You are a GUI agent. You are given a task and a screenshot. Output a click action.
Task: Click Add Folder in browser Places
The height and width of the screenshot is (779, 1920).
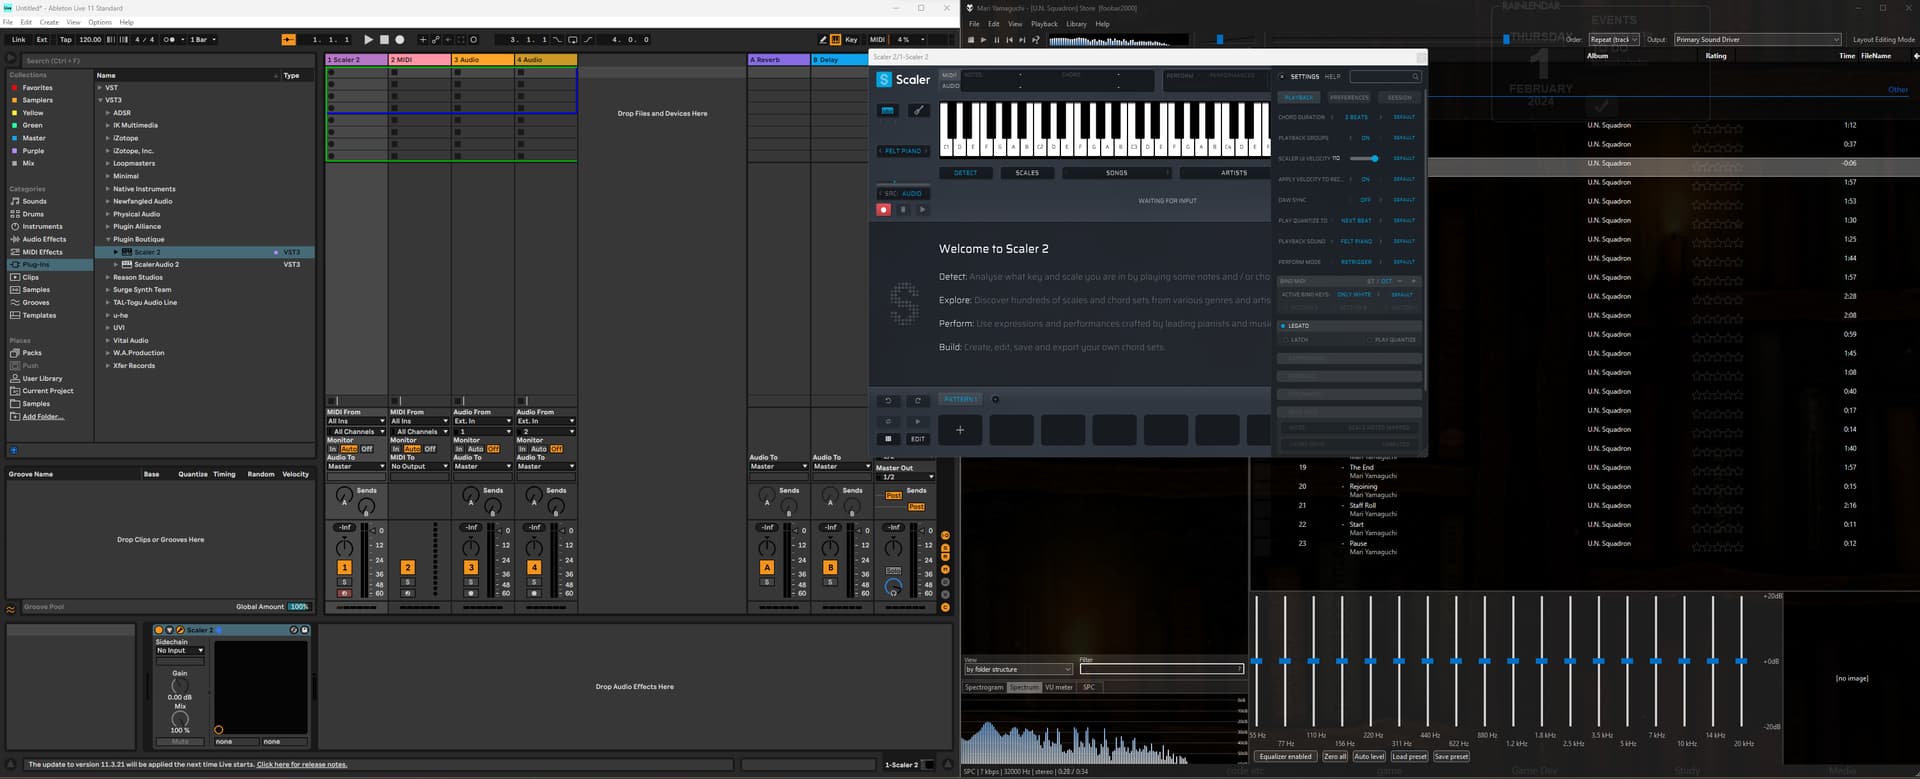pyautogui.click(x=42, y=416)
